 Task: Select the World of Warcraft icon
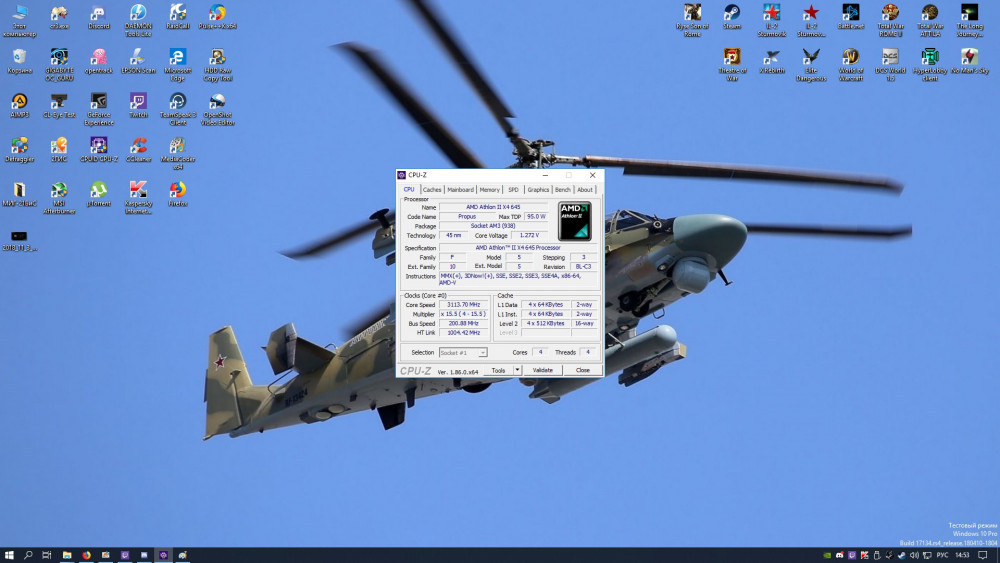pyautogui.click(x=851, y=57)
